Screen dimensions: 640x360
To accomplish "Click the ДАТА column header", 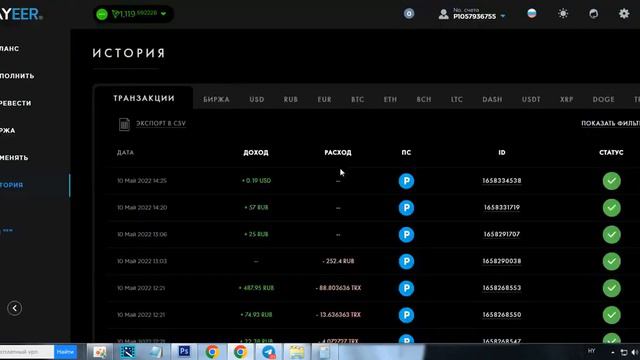I will click(125, 153).
